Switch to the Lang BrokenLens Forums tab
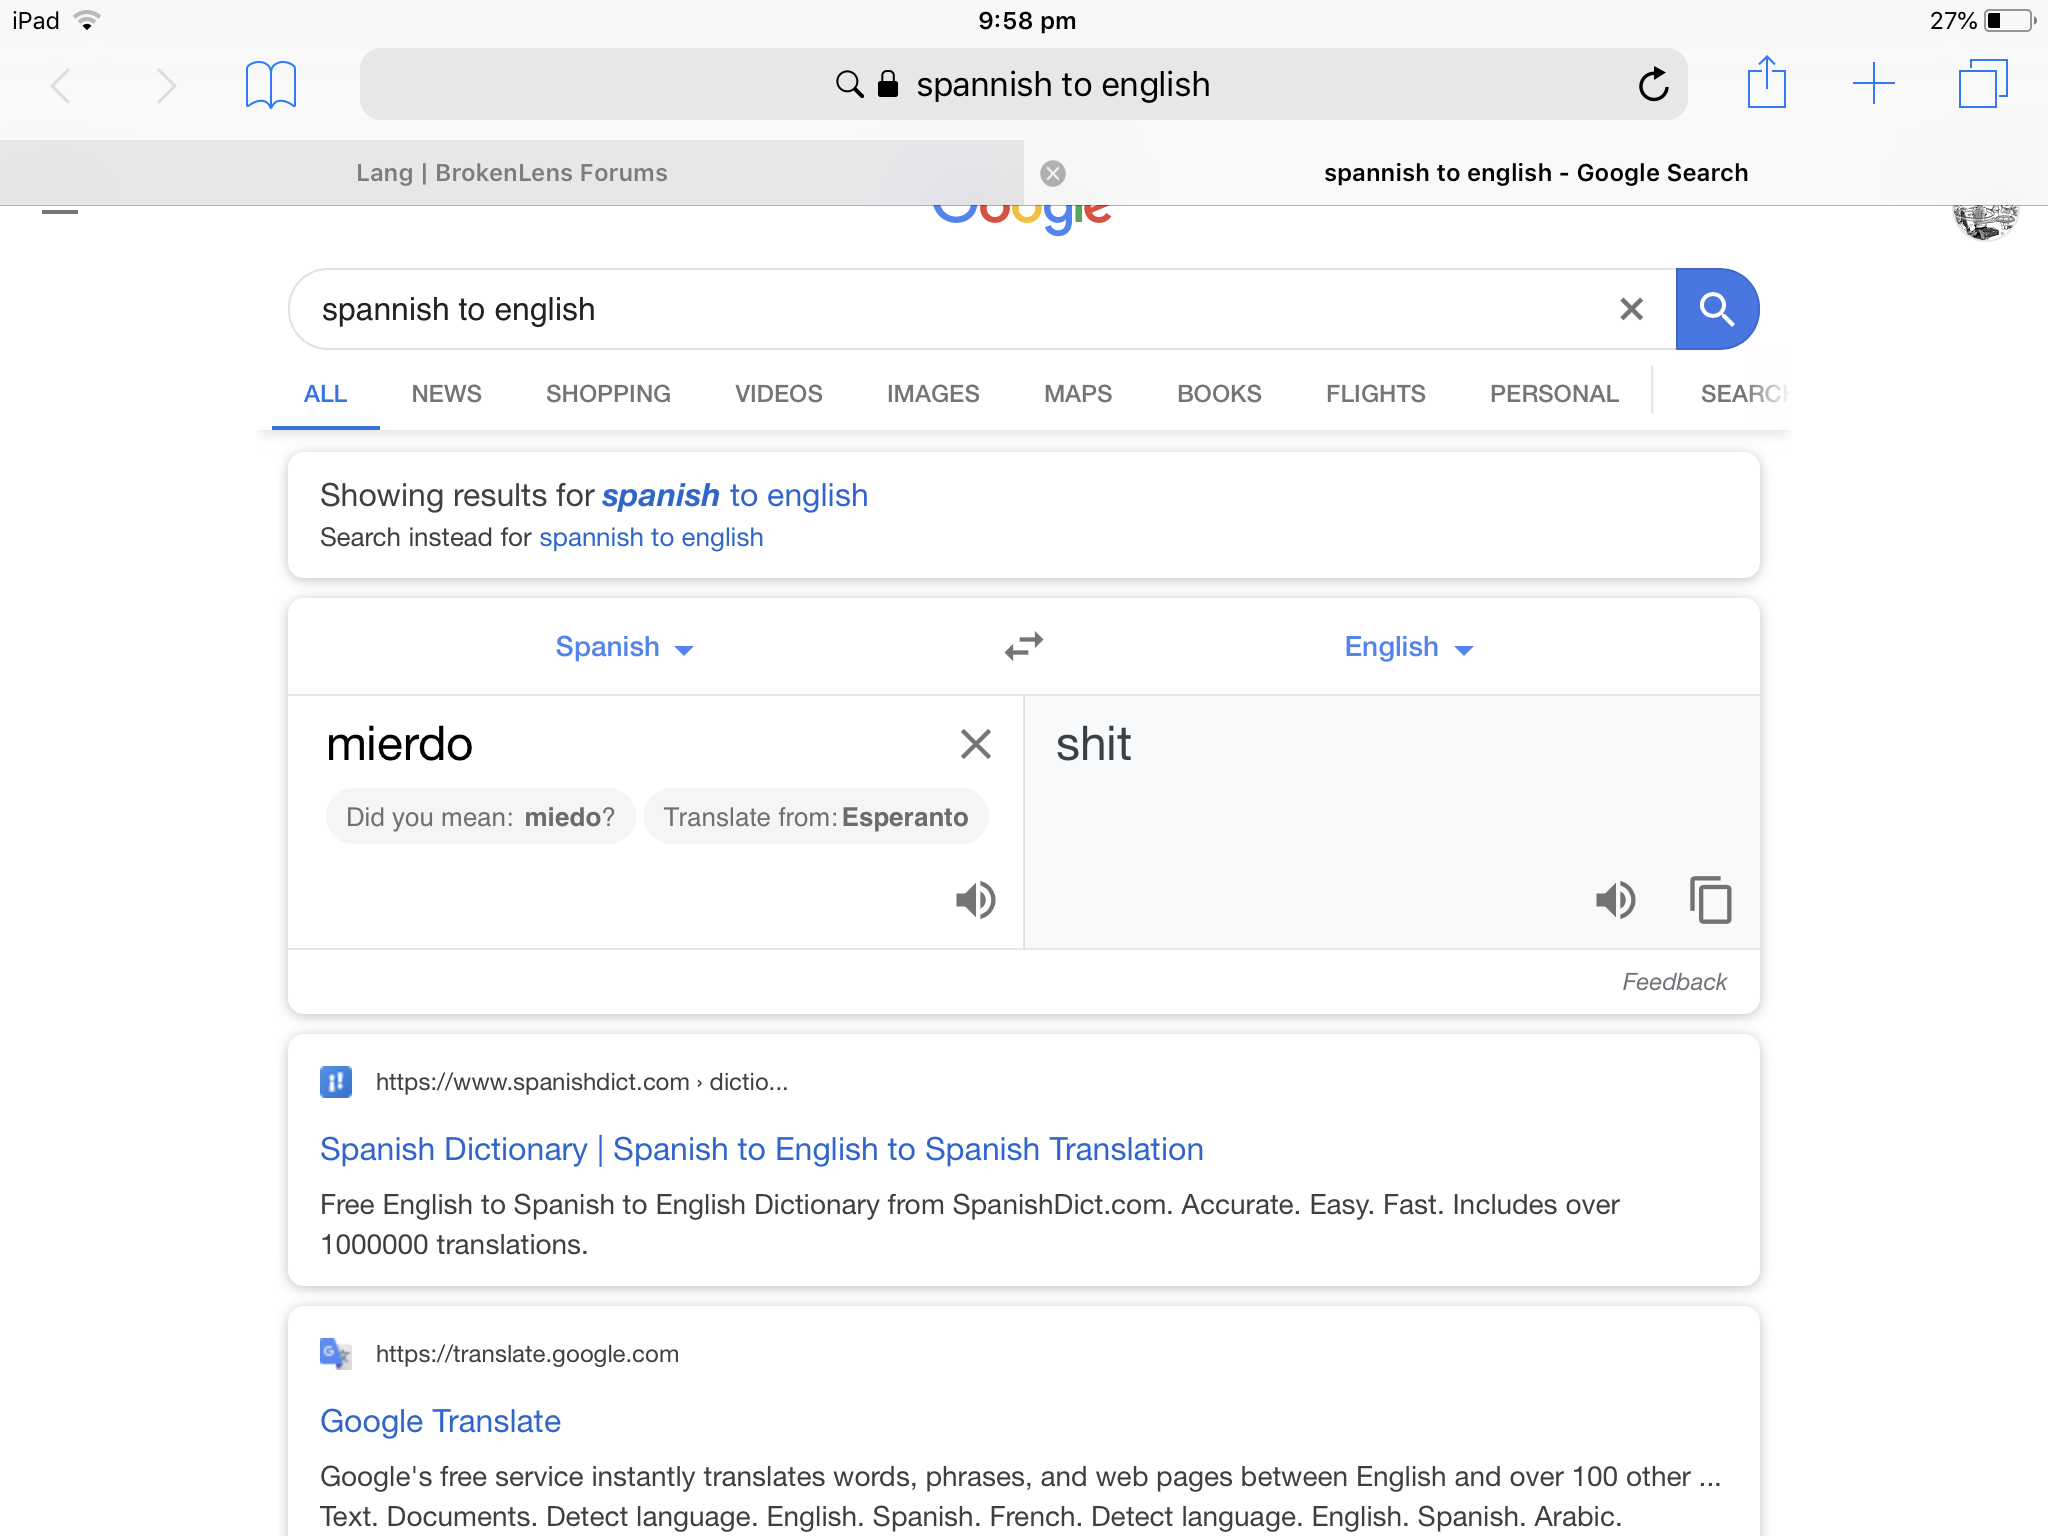This screenshot has height=1536, width=2048. tap(511, 173)
